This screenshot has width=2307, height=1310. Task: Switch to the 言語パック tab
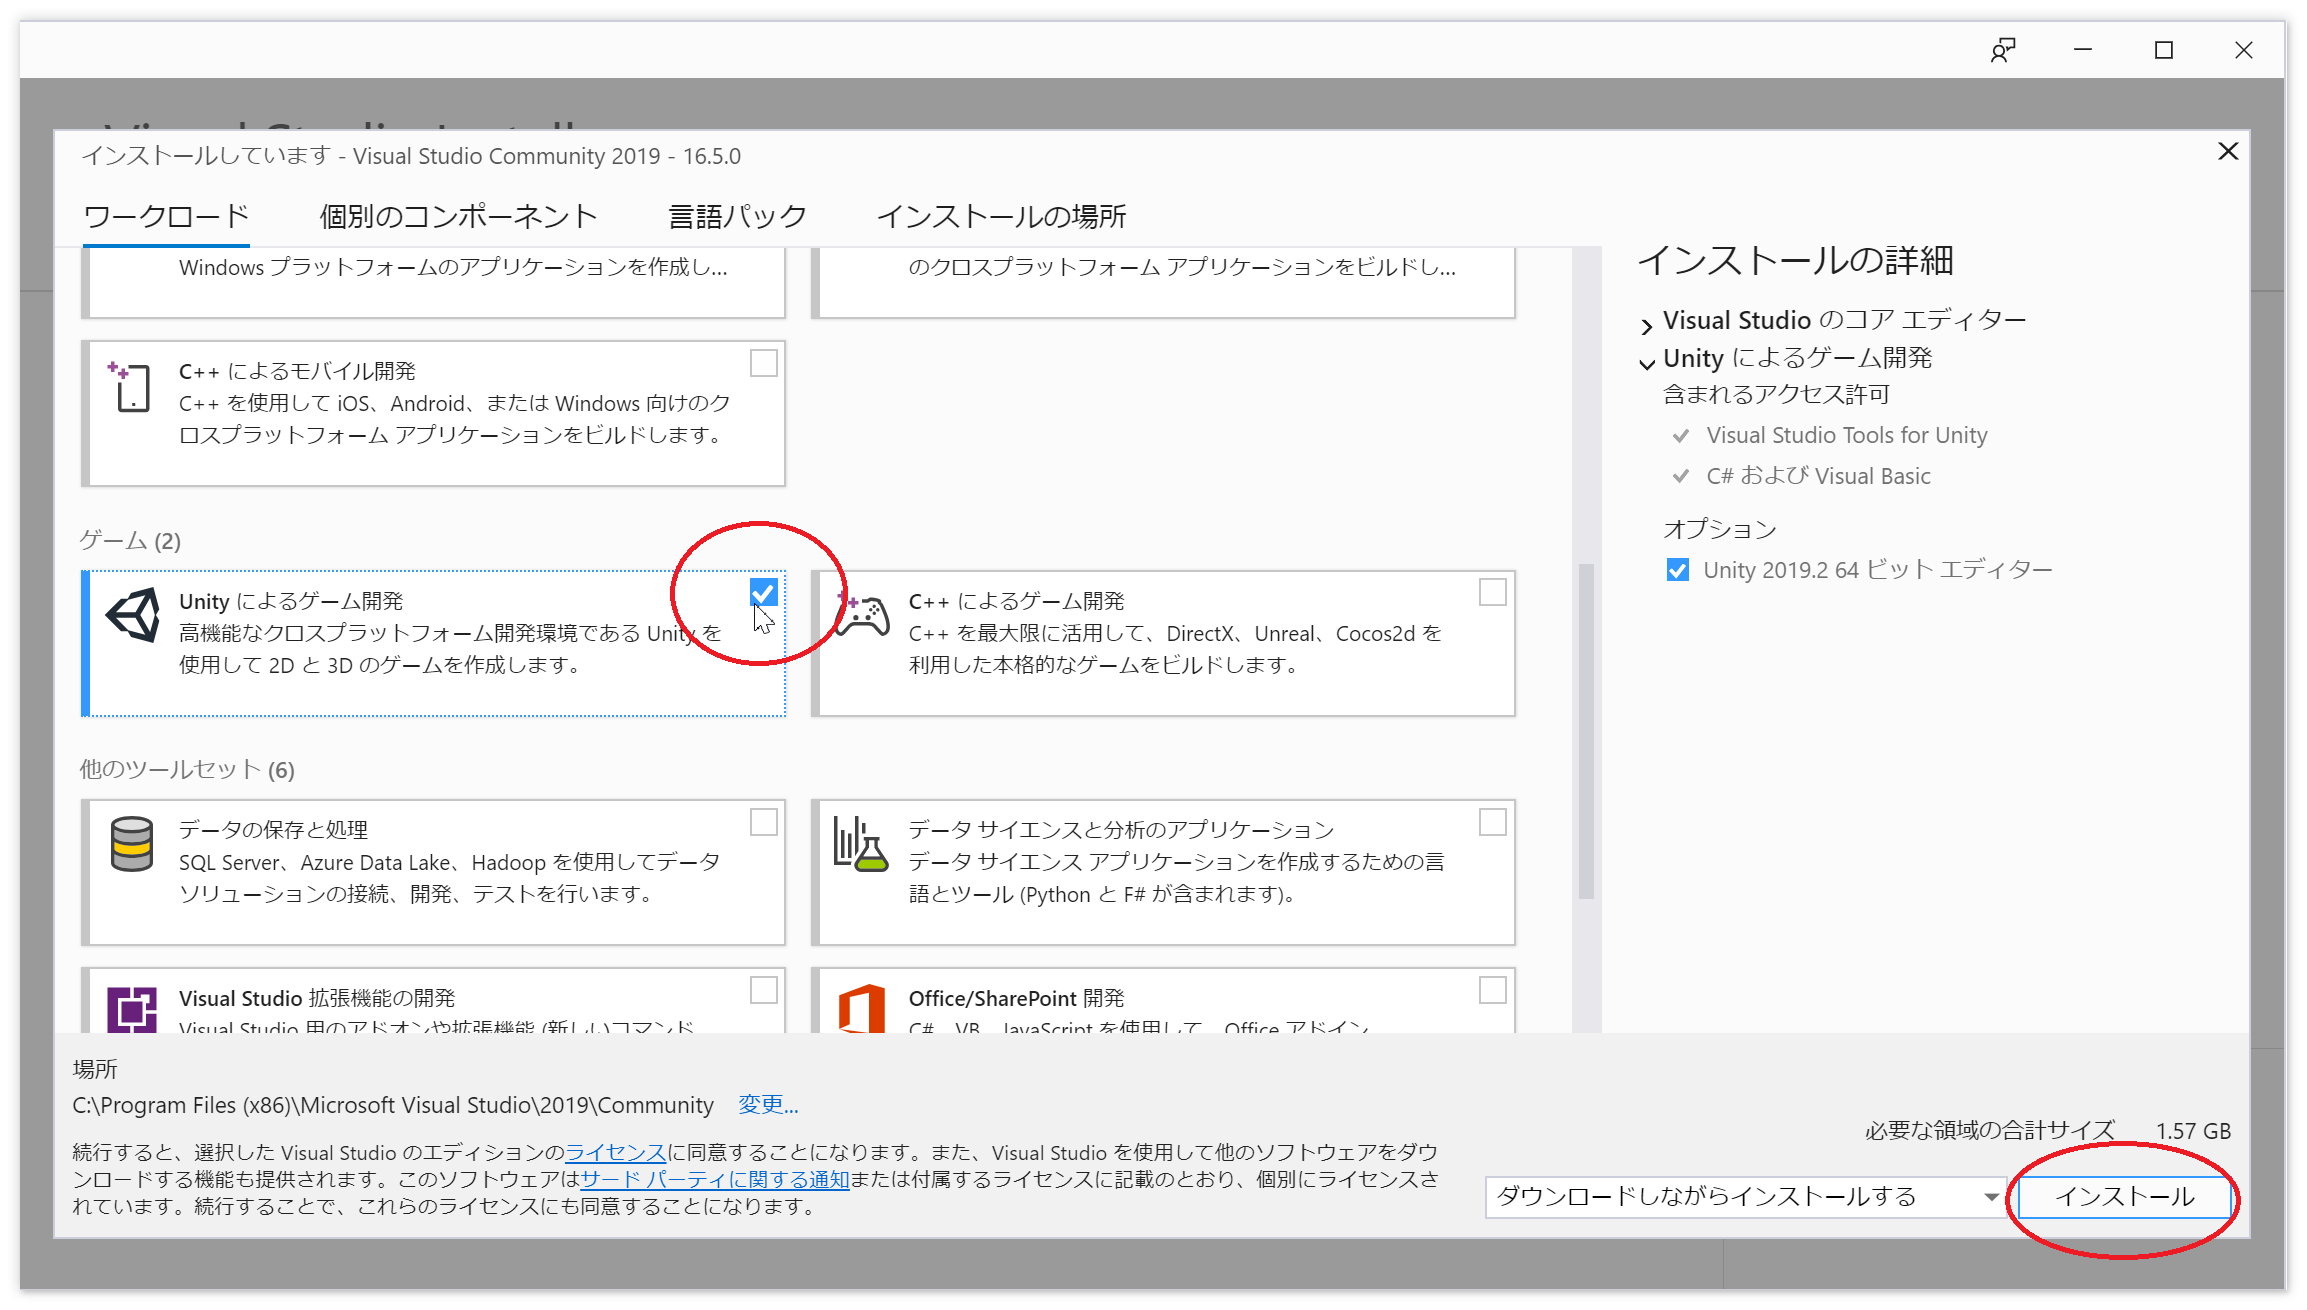pyautogui.click(x=737, y=216)
